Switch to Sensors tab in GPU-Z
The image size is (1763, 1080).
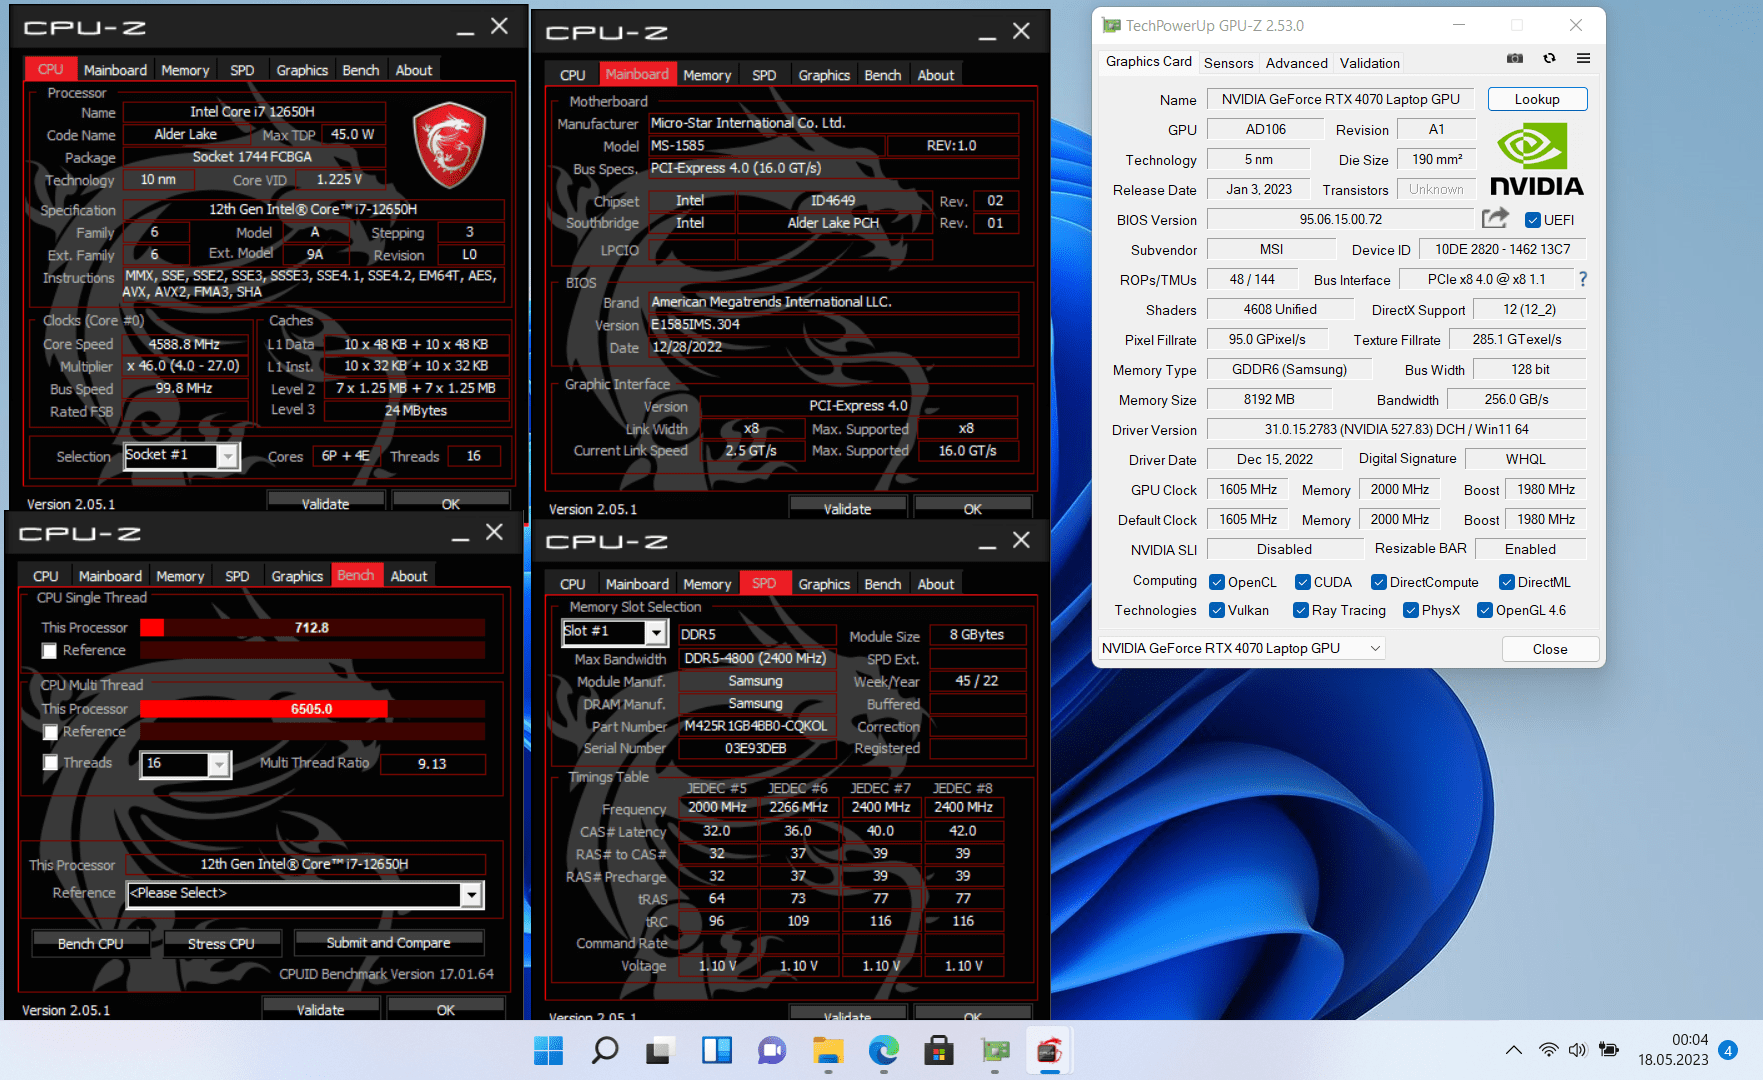(x=1228, y=63)
